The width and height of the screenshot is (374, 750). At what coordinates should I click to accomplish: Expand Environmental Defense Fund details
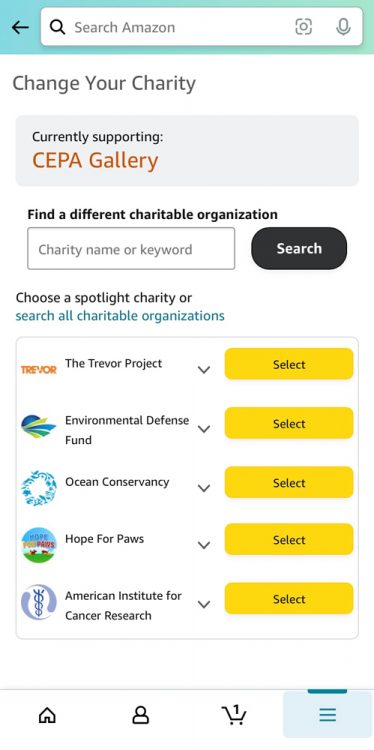pos(204,429)
